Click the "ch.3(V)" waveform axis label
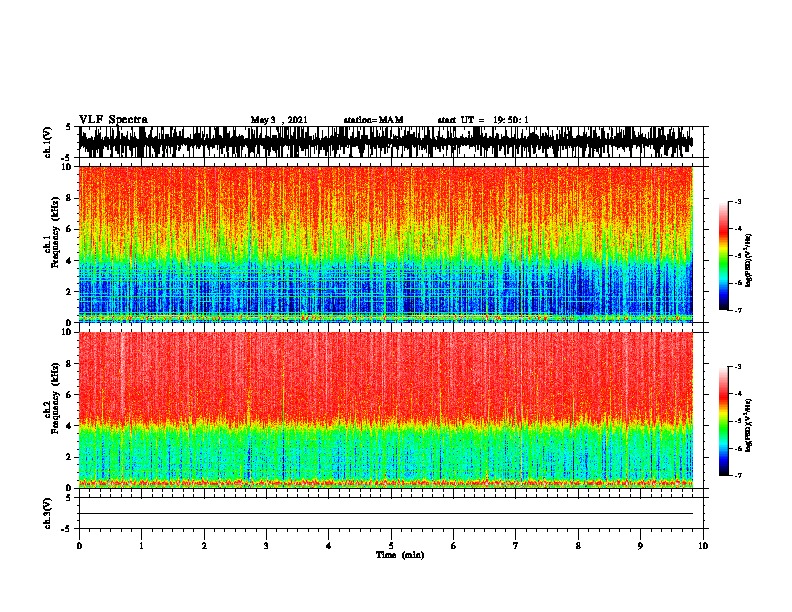Screen dimensions: 792x612 point(48,513)
